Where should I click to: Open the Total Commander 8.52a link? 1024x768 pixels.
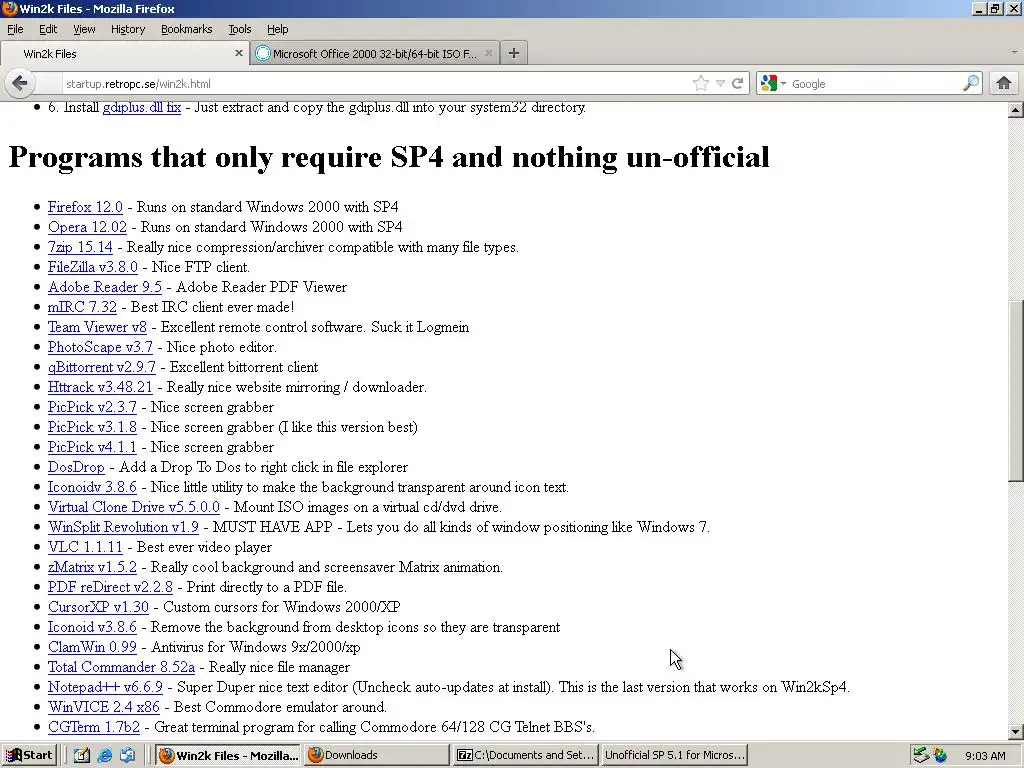(121, 667)
